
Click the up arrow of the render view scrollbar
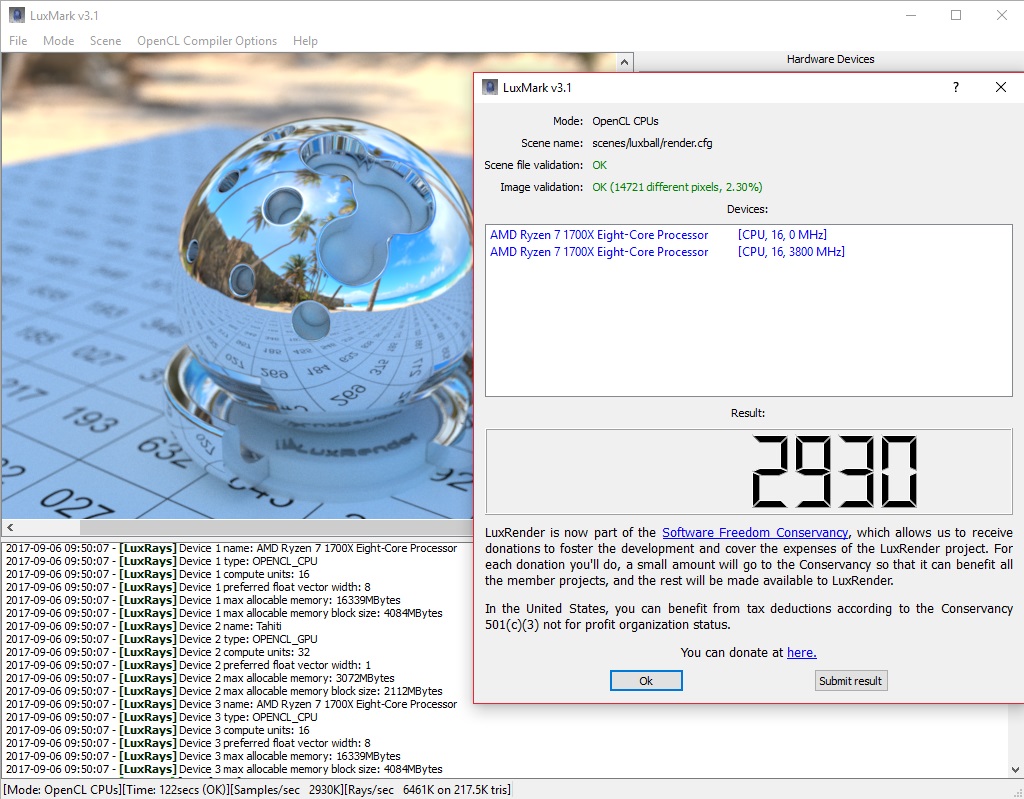[x=624, y=62]
